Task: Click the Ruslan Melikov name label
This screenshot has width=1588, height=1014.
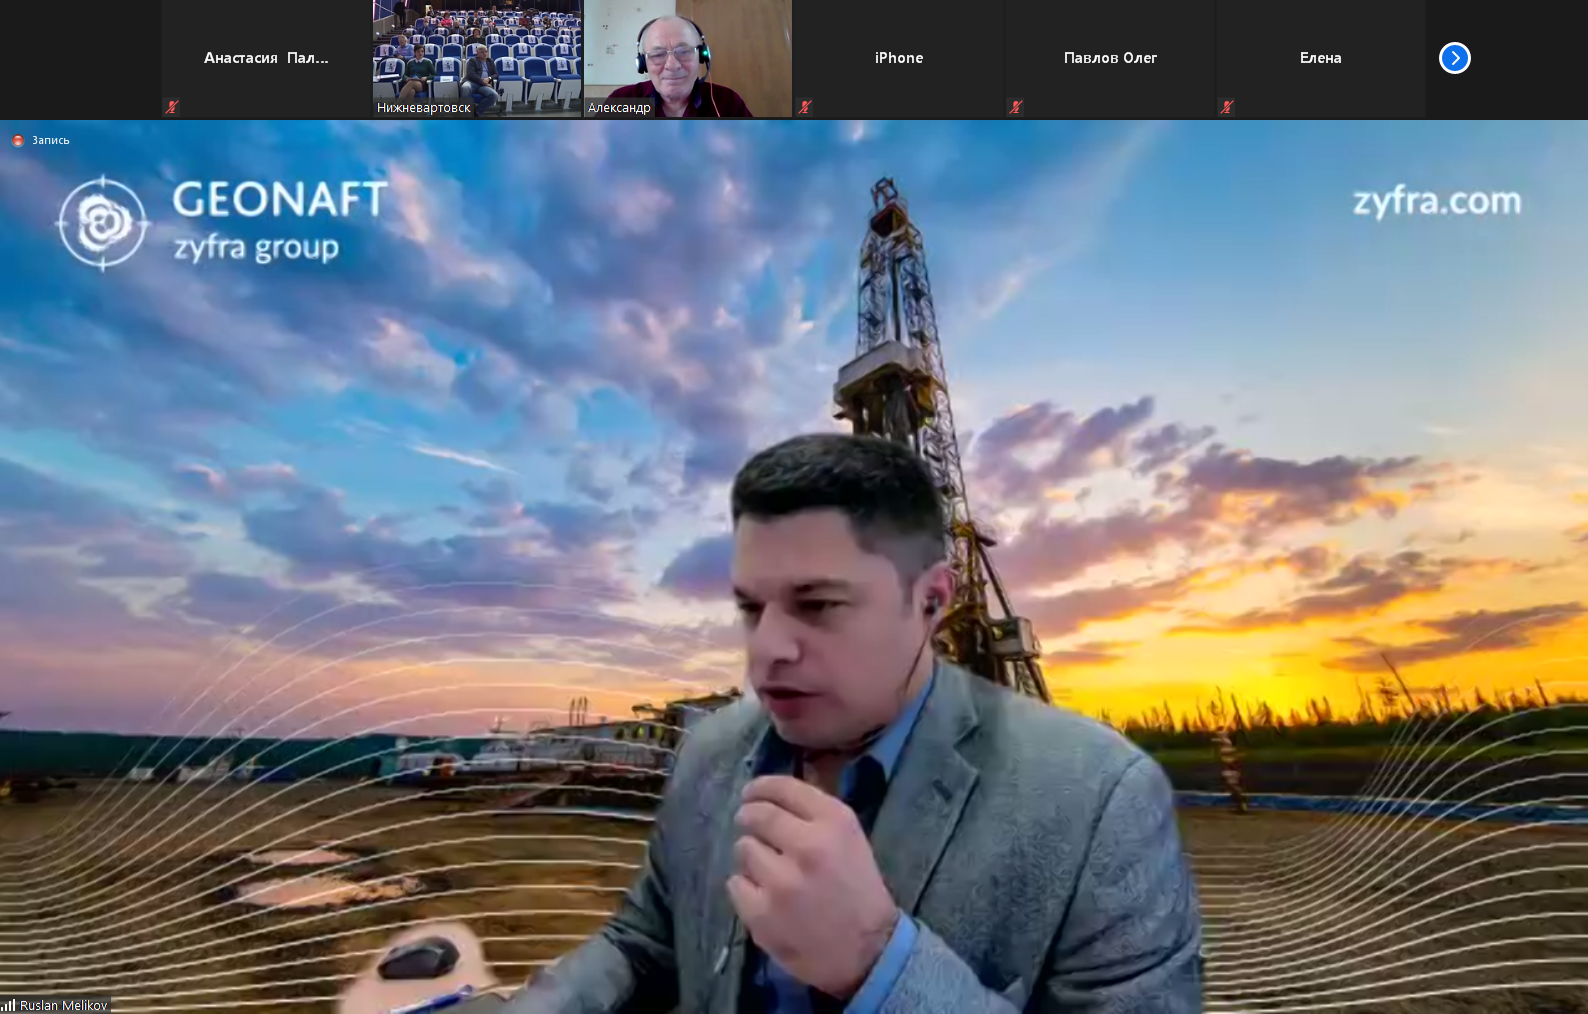Action: pos(63,1005)
